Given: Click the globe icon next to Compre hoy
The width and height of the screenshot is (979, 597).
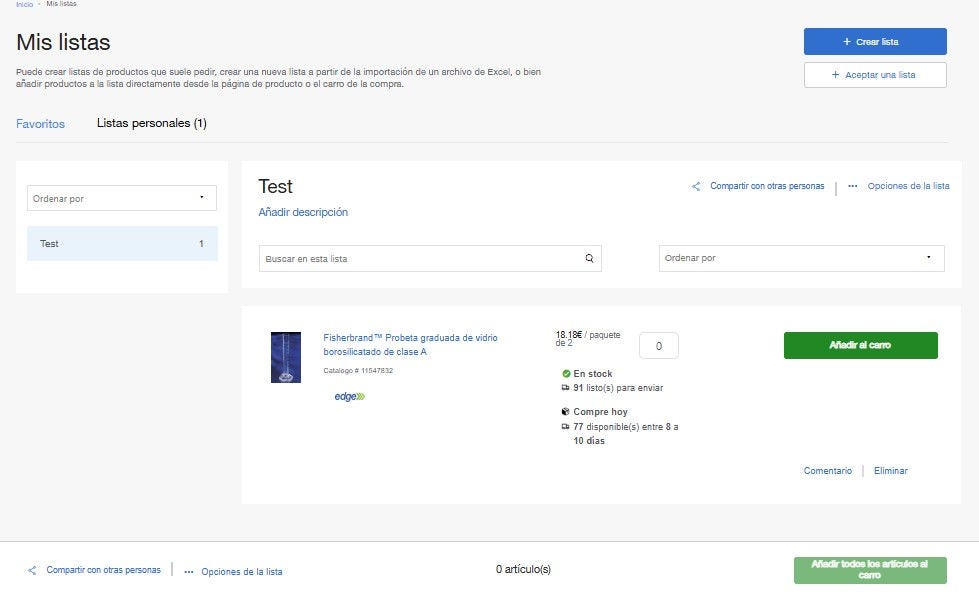Looking at the screenshot, I should click(563, 411).
